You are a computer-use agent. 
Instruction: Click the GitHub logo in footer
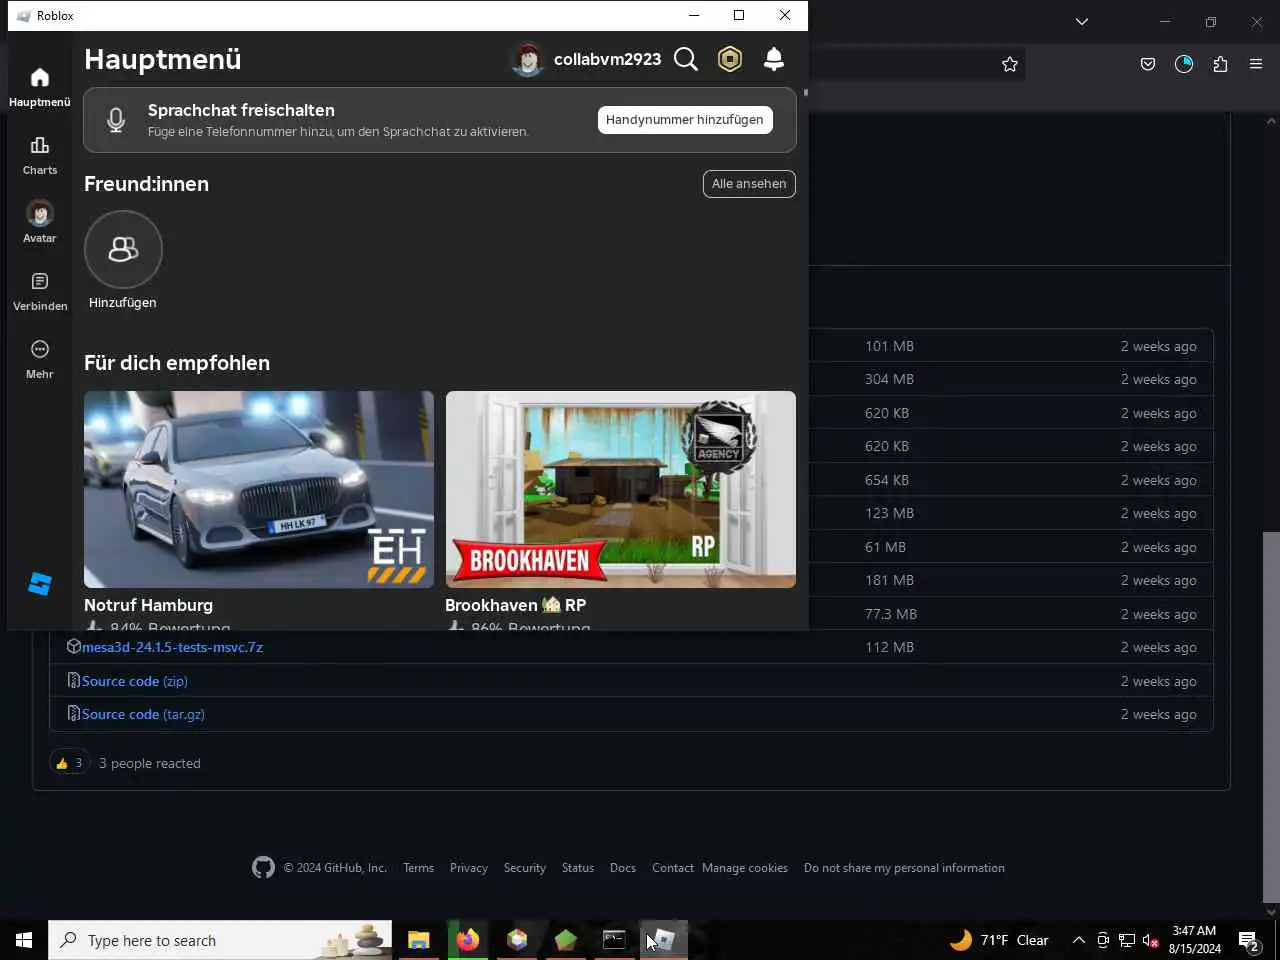point(263,868)
